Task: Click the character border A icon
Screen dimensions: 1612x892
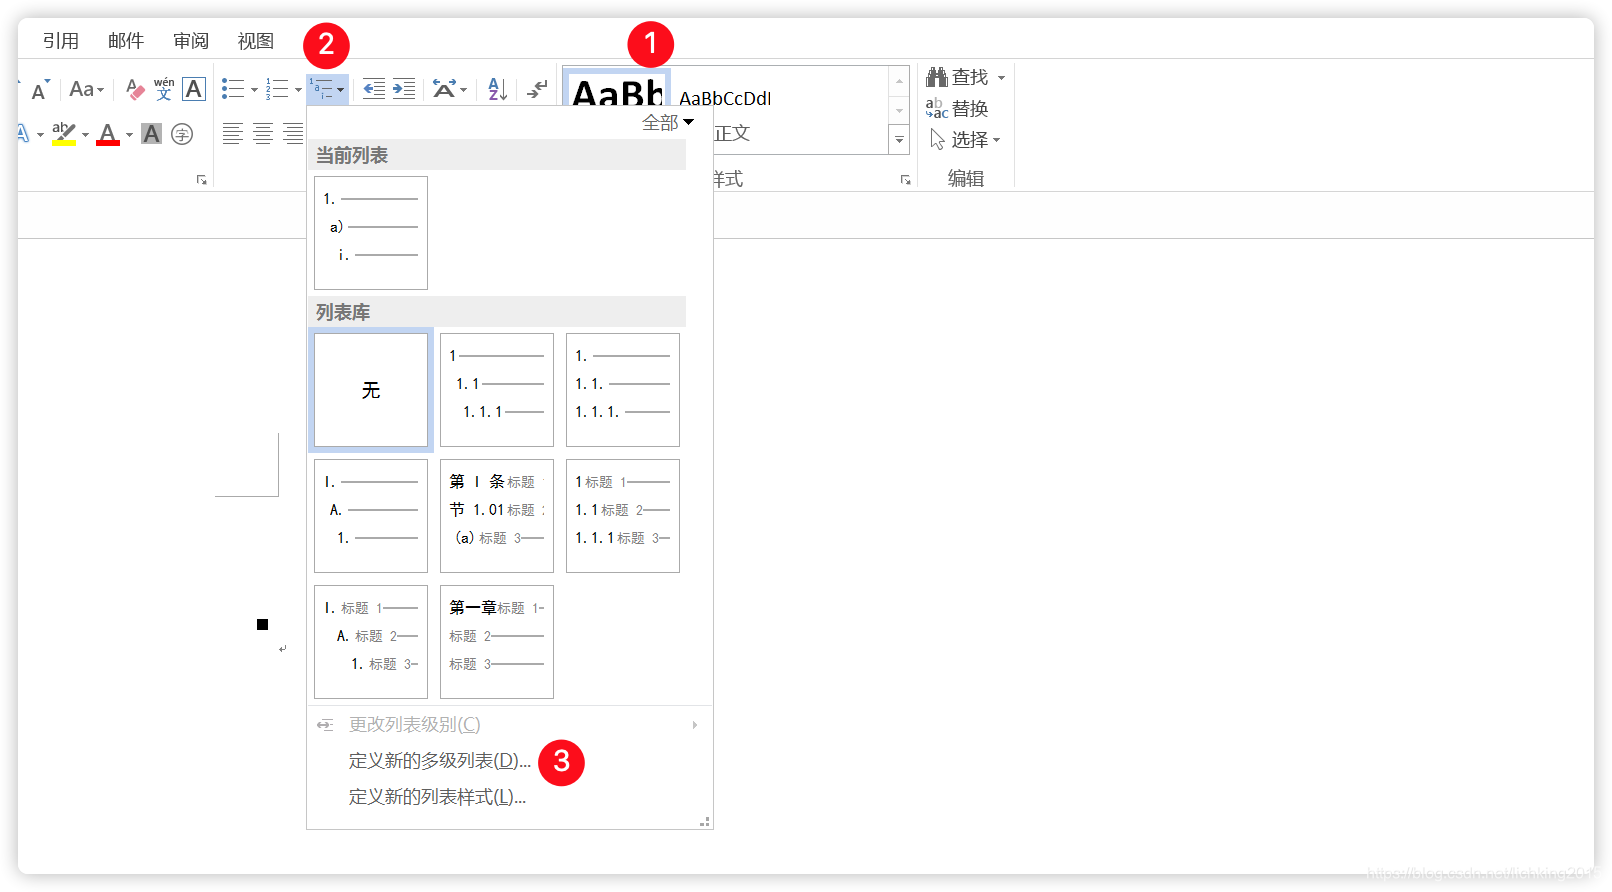Action: coord(194,89)
